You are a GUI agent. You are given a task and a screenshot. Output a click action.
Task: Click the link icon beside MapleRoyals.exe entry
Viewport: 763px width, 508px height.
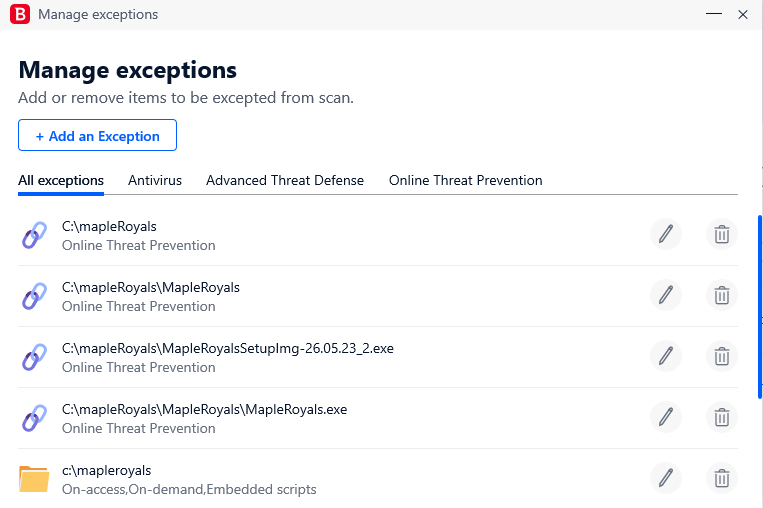[34, 418]
